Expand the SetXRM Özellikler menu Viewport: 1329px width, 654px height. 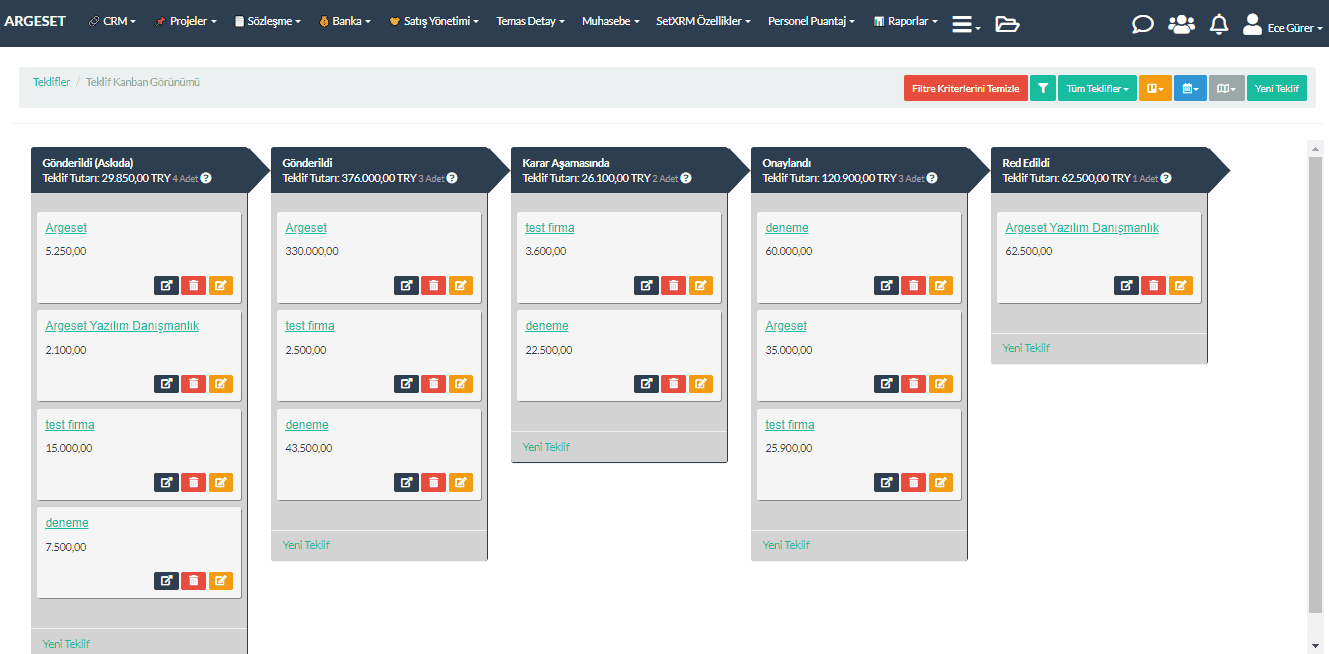[704, 21]
